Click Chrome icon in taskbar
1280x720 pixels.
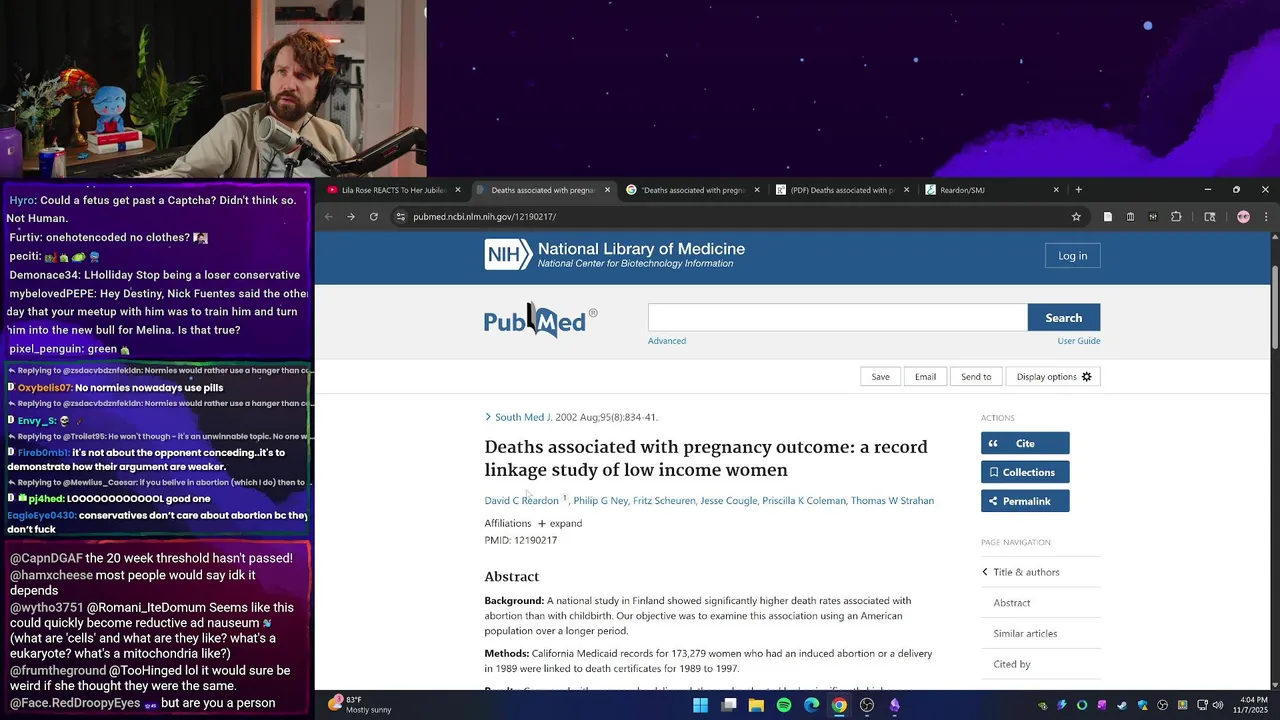[x=839, y=705]
